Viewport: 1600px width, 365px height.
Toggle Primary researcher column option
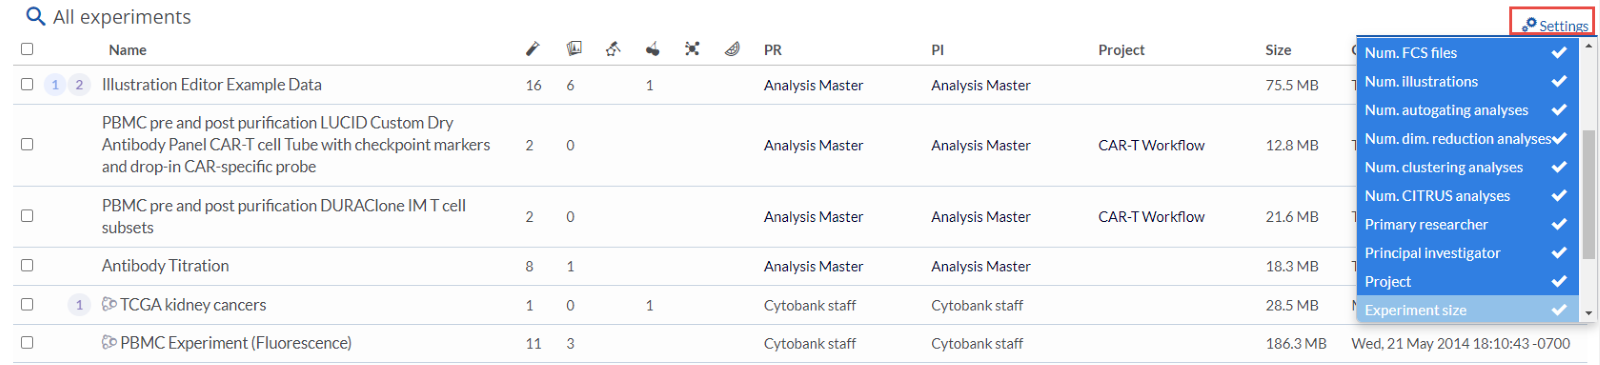click(1467, 224)
